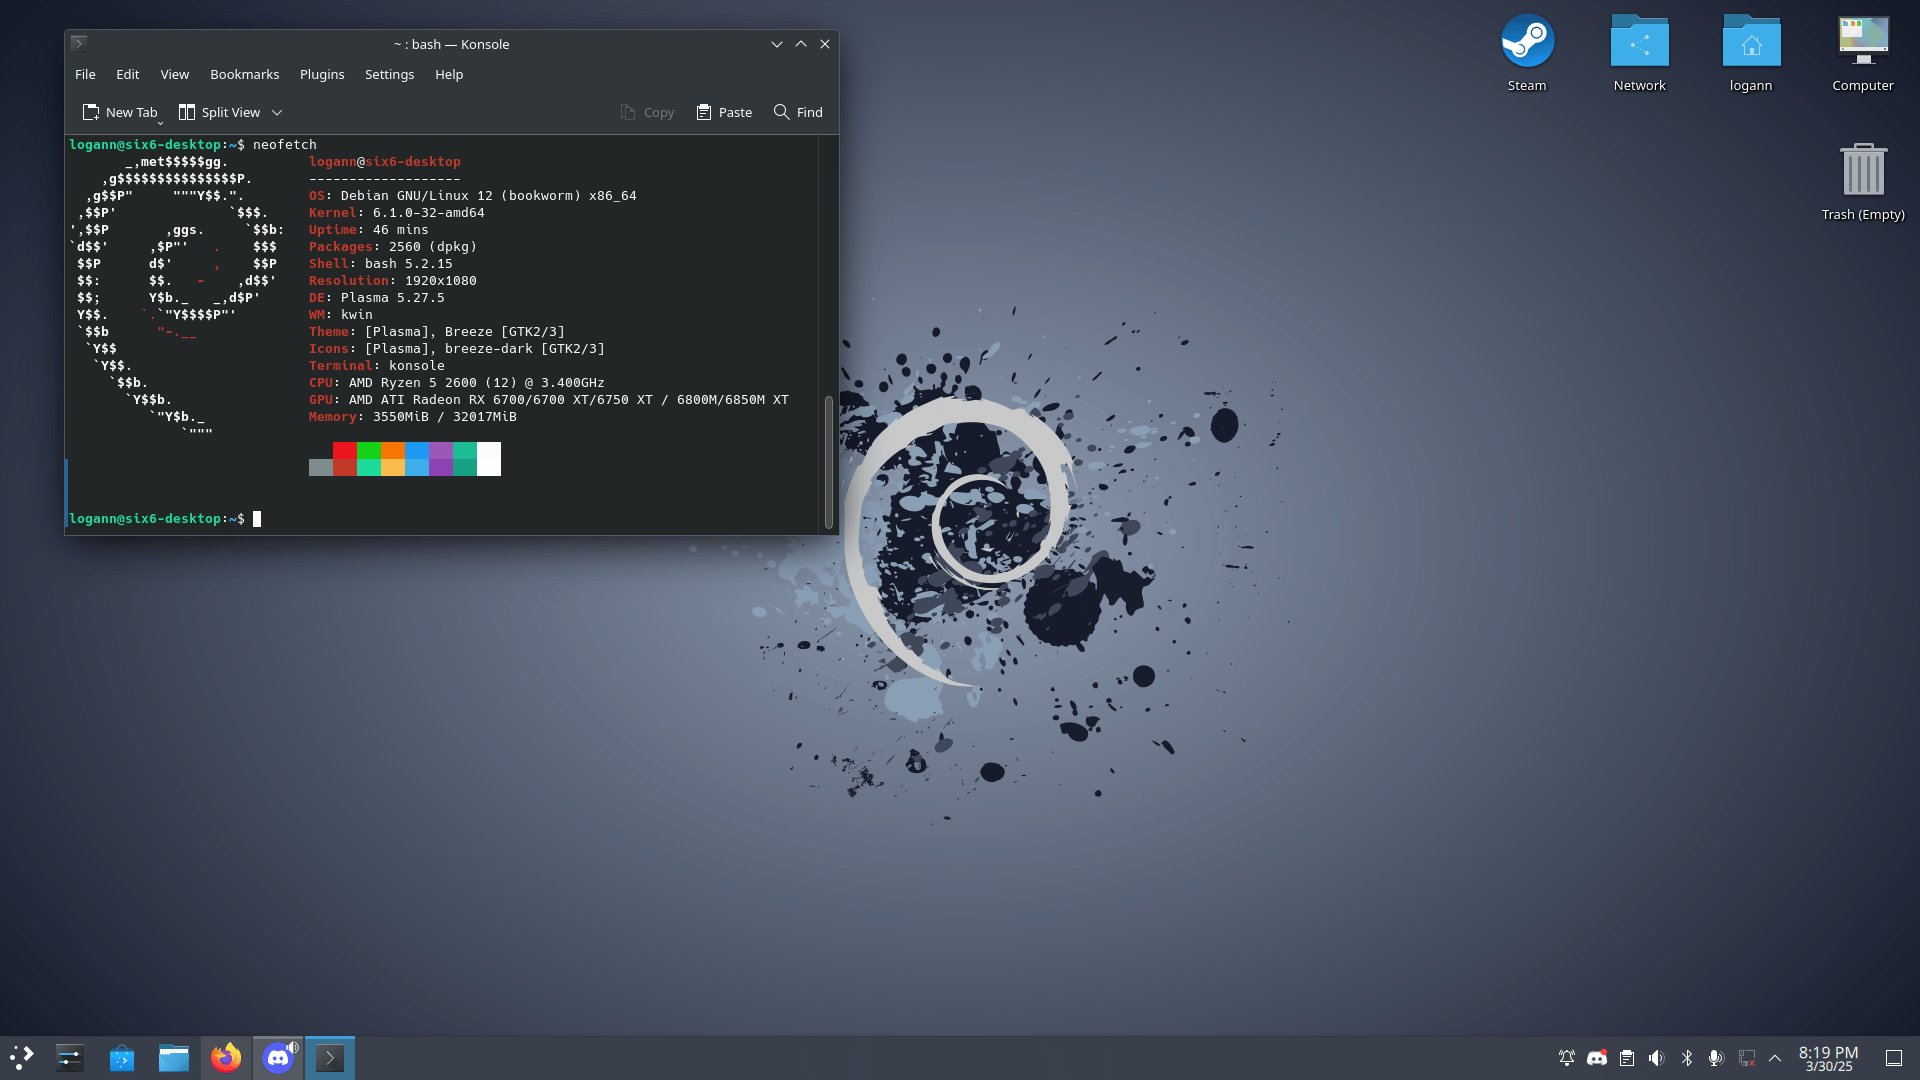Image resolution: width=1920 pixels, height=1080 pixels.
Task: Open Konsole Edit menu
Action: pyautogui.click(x=127, y=74)
